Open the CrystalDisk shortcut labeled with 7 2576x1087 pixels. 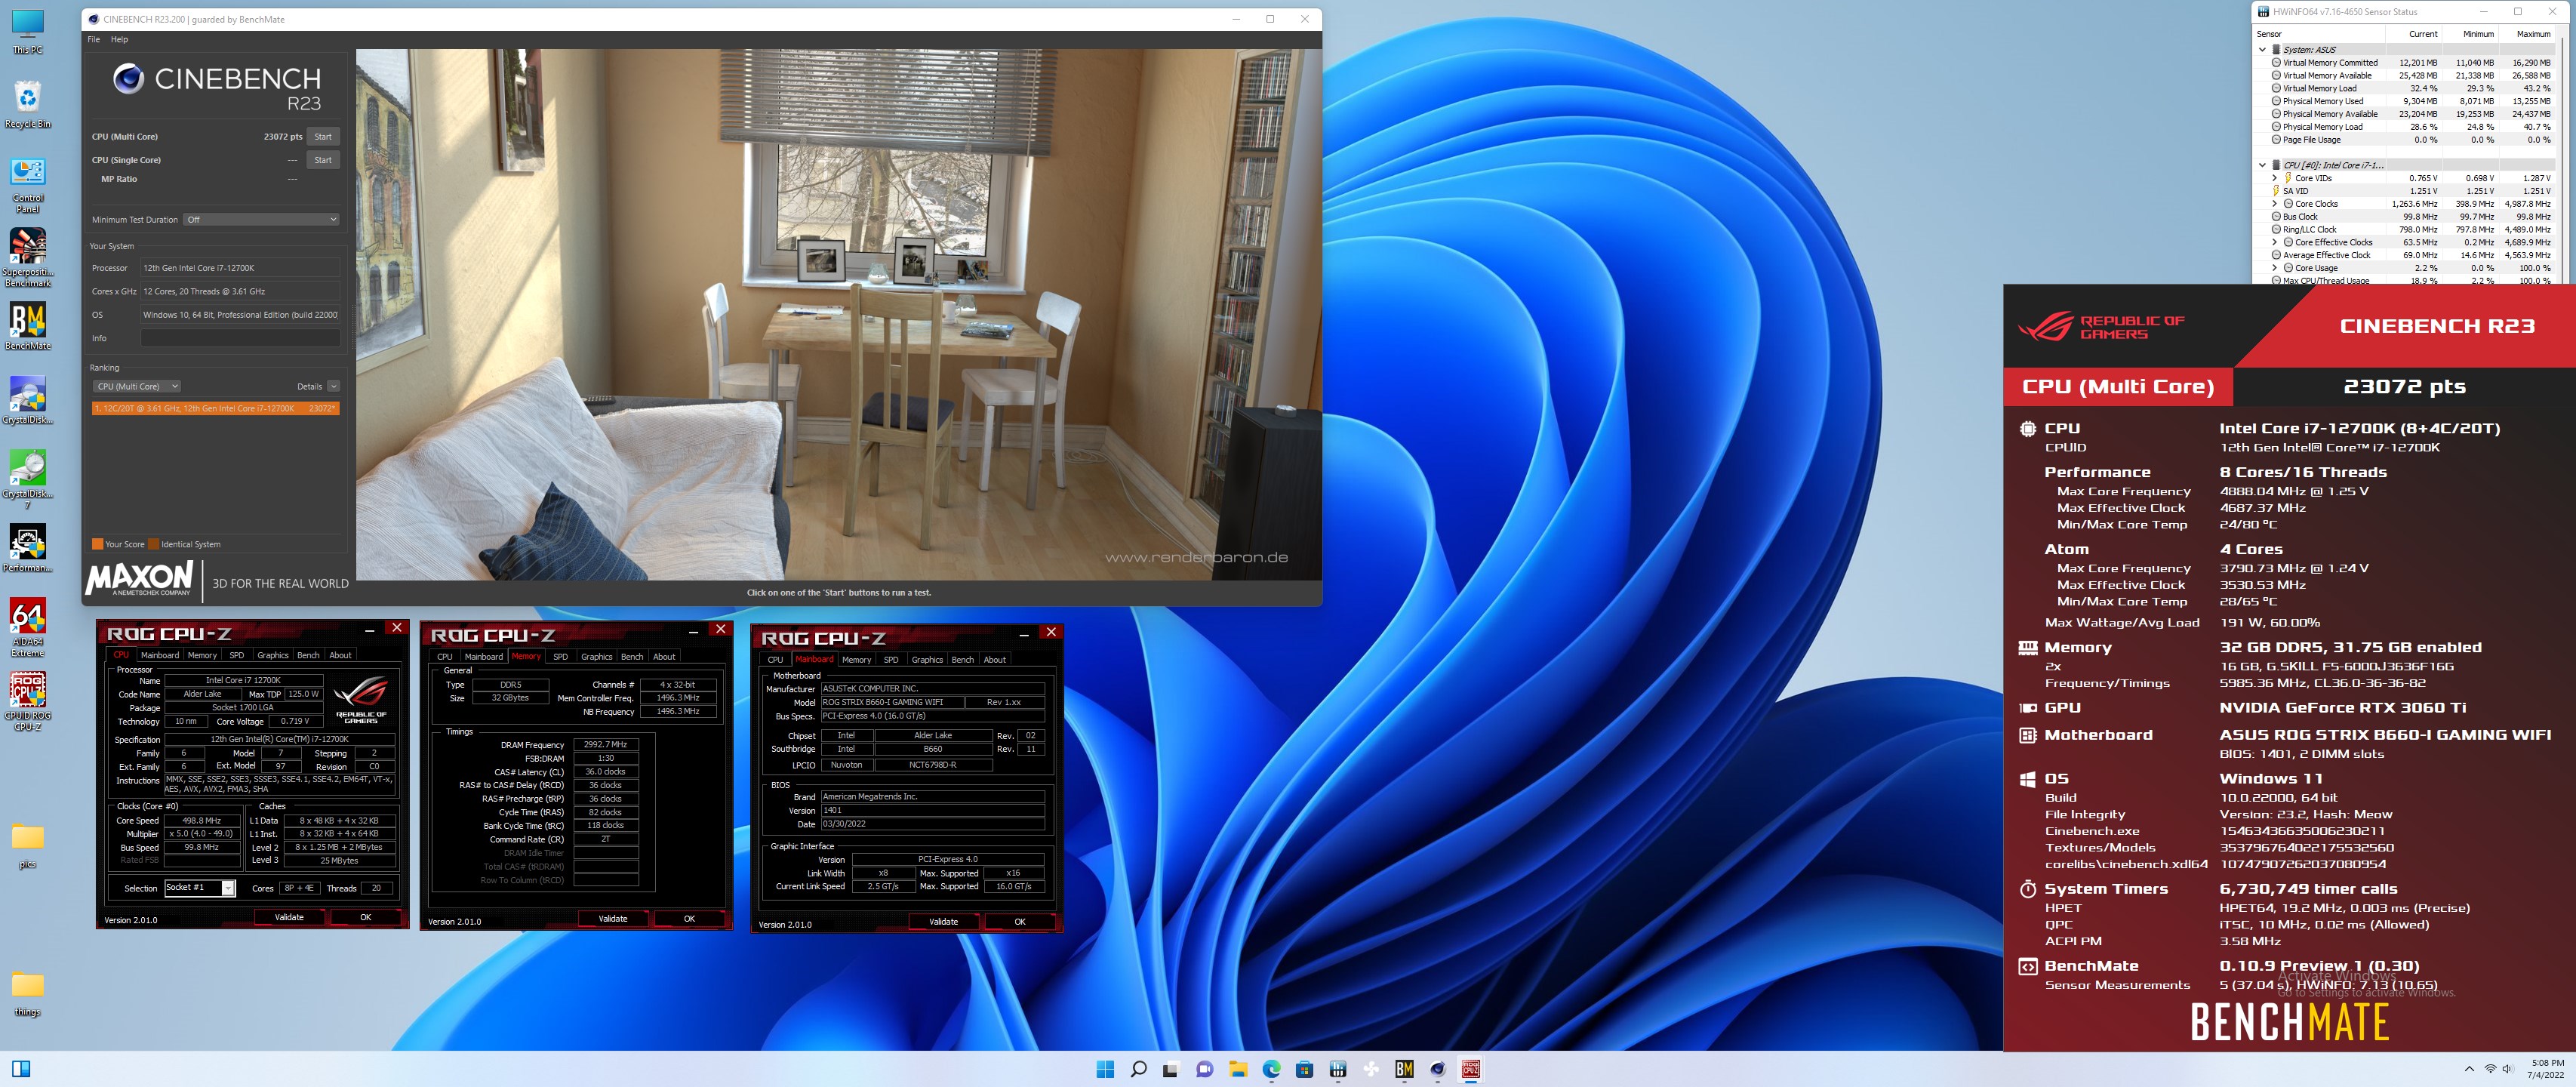click(x=27, y=479)
